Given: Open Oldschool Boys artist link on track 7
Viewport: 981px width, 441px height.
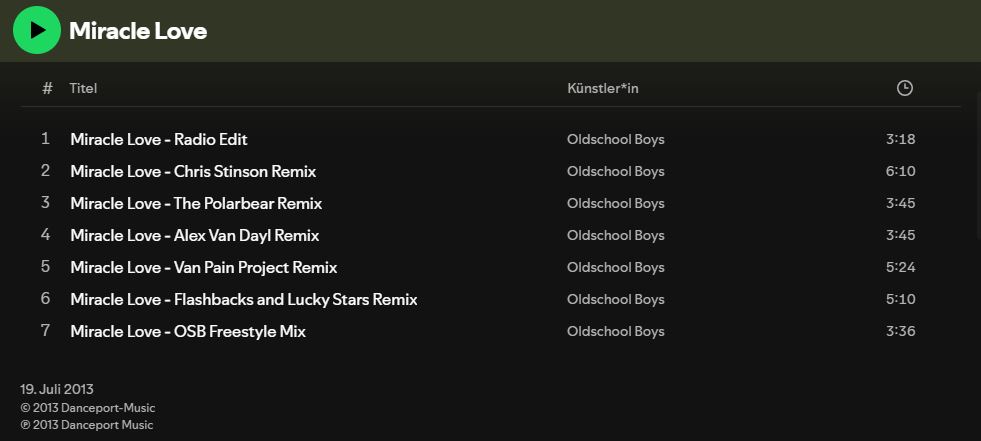Looking at the screenshot, I should pyautogui.click(x=616, y=331).
